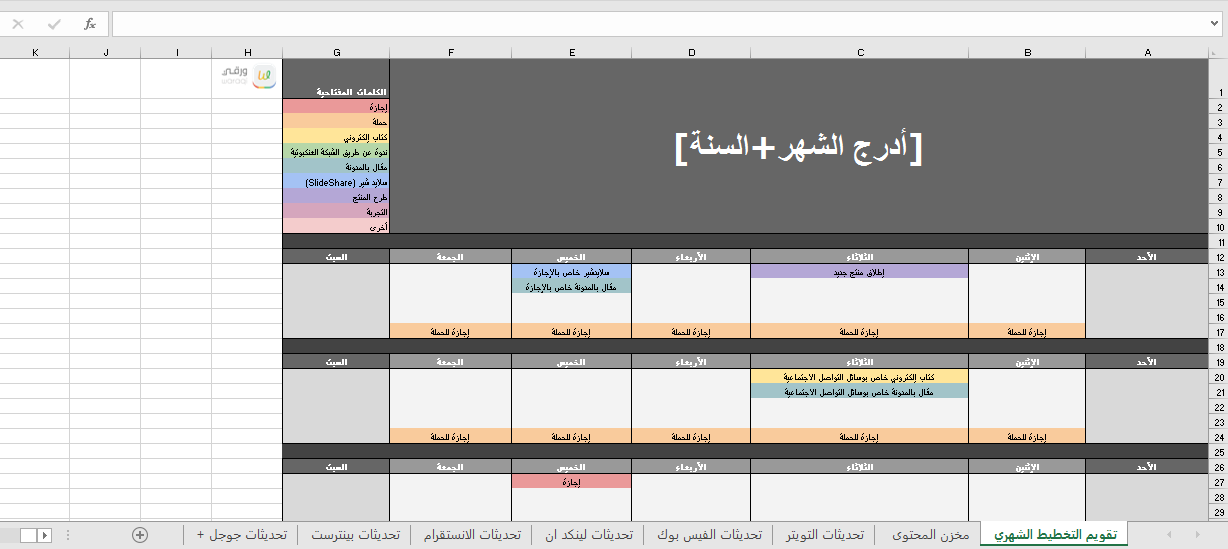Select the تحديثات الانستقرام sheet tab
Screen dimensions: 1228x549
(471, 535)
